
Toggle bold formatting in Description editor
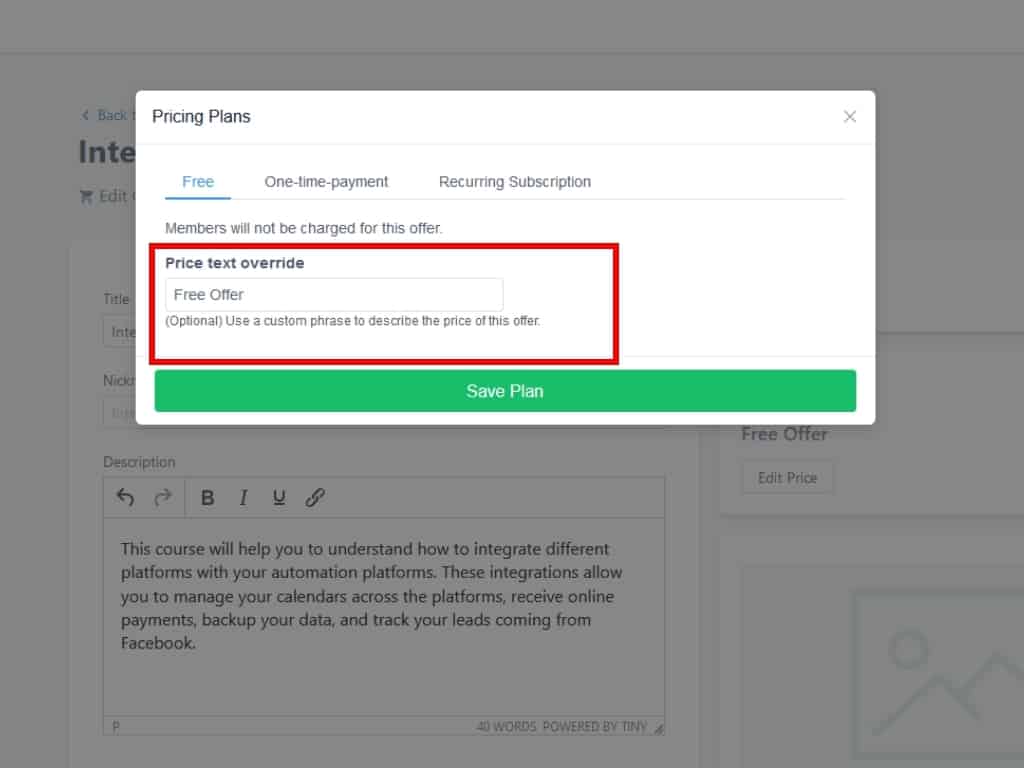[208, 497]
